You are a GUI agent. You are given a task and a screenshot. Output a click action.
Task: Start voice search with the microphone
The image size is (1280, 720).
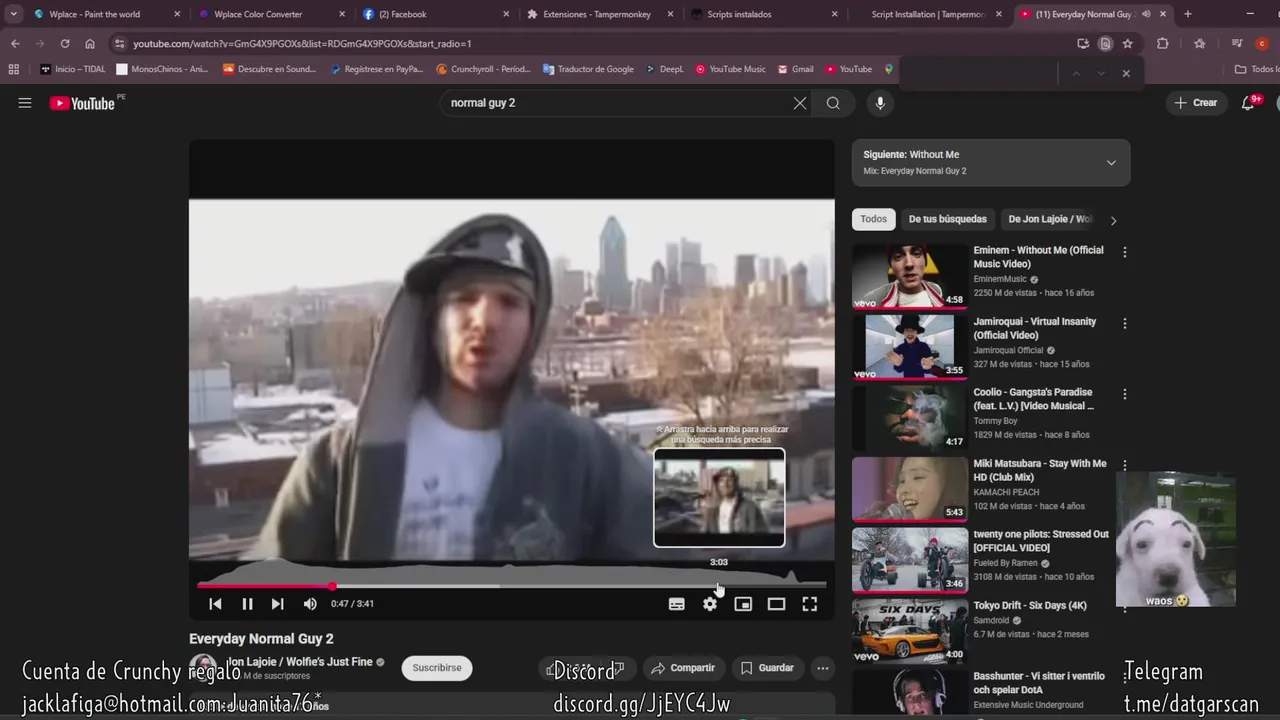pyautogui.click(x=880, y=103)
